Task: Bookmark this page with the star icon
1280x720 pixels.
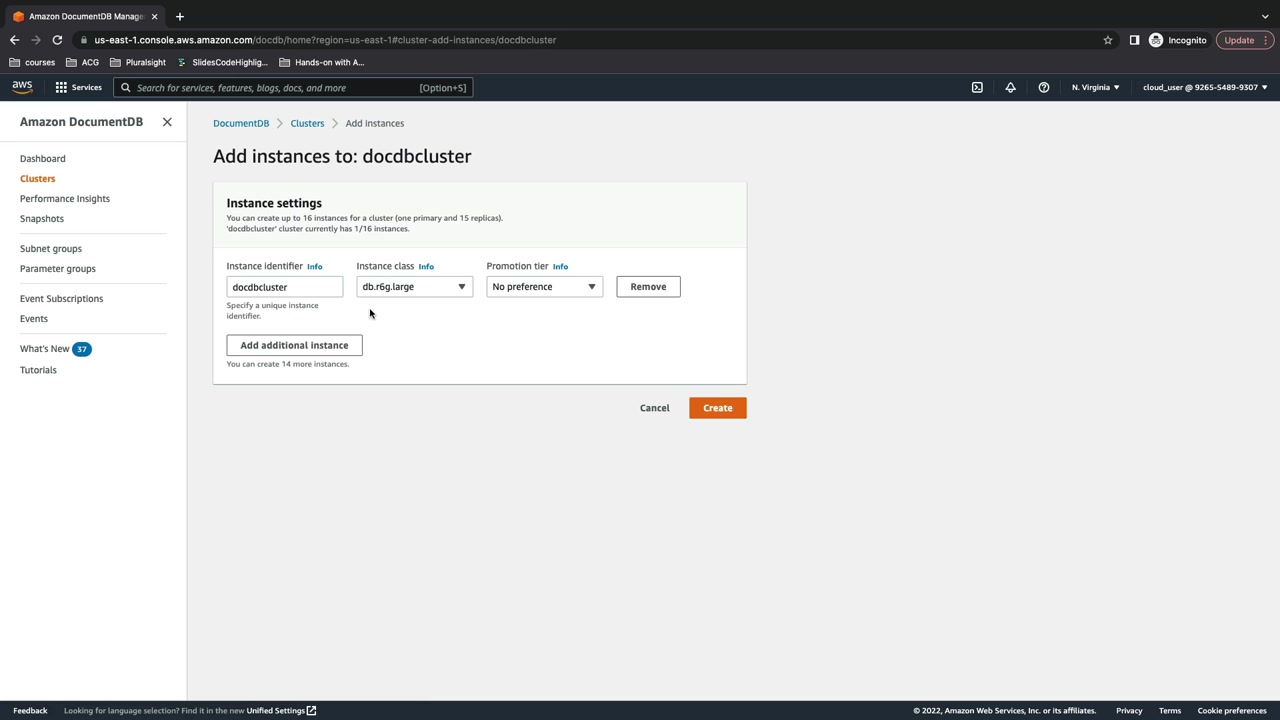Action: [1108, 40]
